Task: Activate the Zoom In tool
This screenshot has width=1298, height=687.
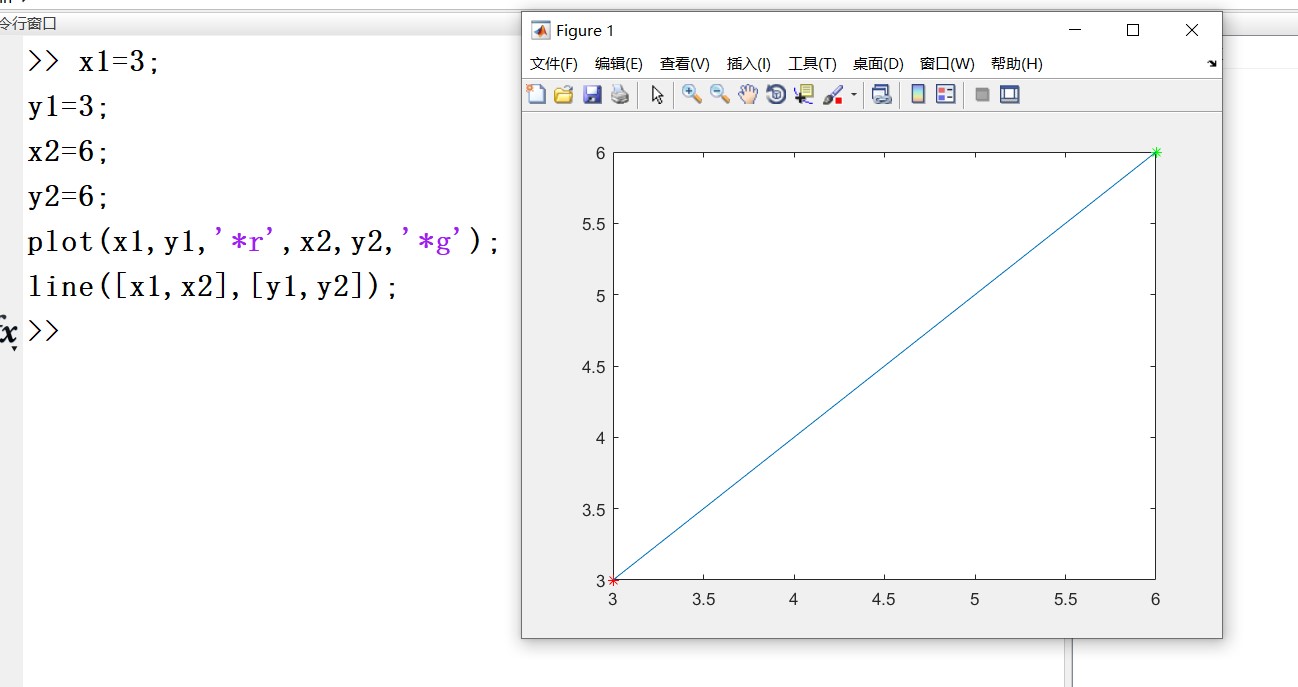Action: pyautogui.click(x=692, y=95)
